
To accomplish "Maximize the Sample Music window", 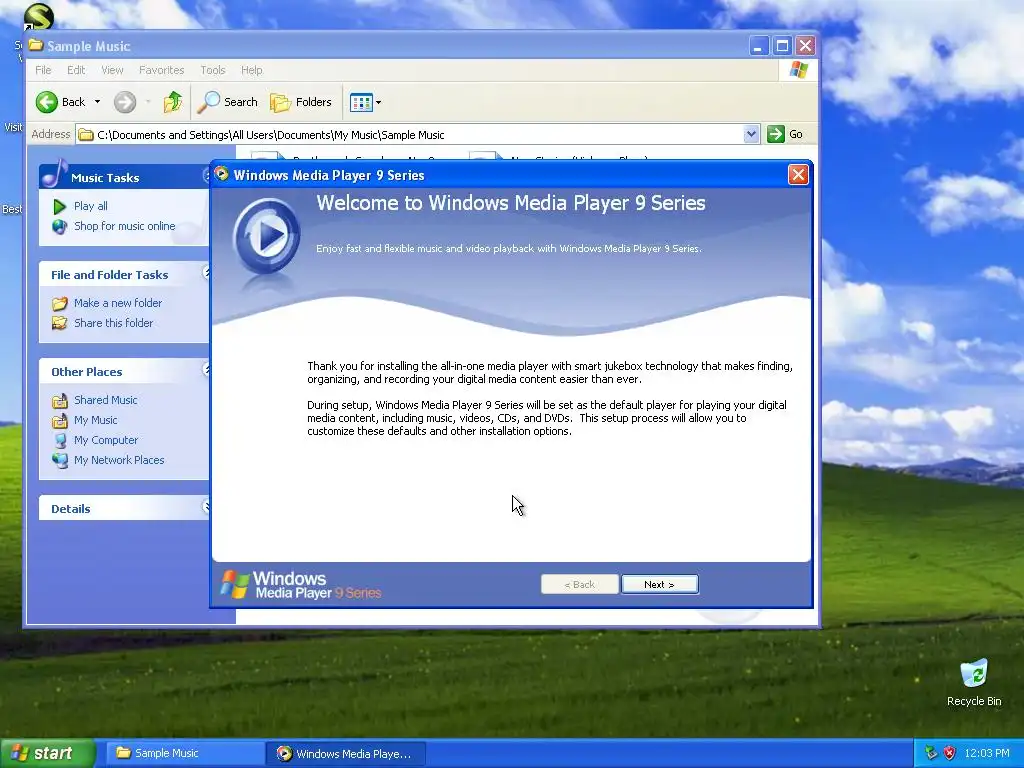I will [x=782, y=46].
